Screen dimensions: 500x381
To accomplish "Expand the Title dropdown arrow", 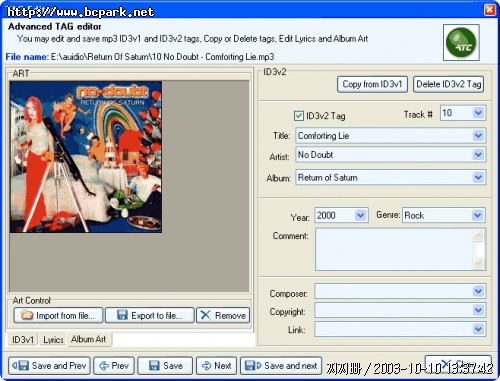I will click(478, 136).
